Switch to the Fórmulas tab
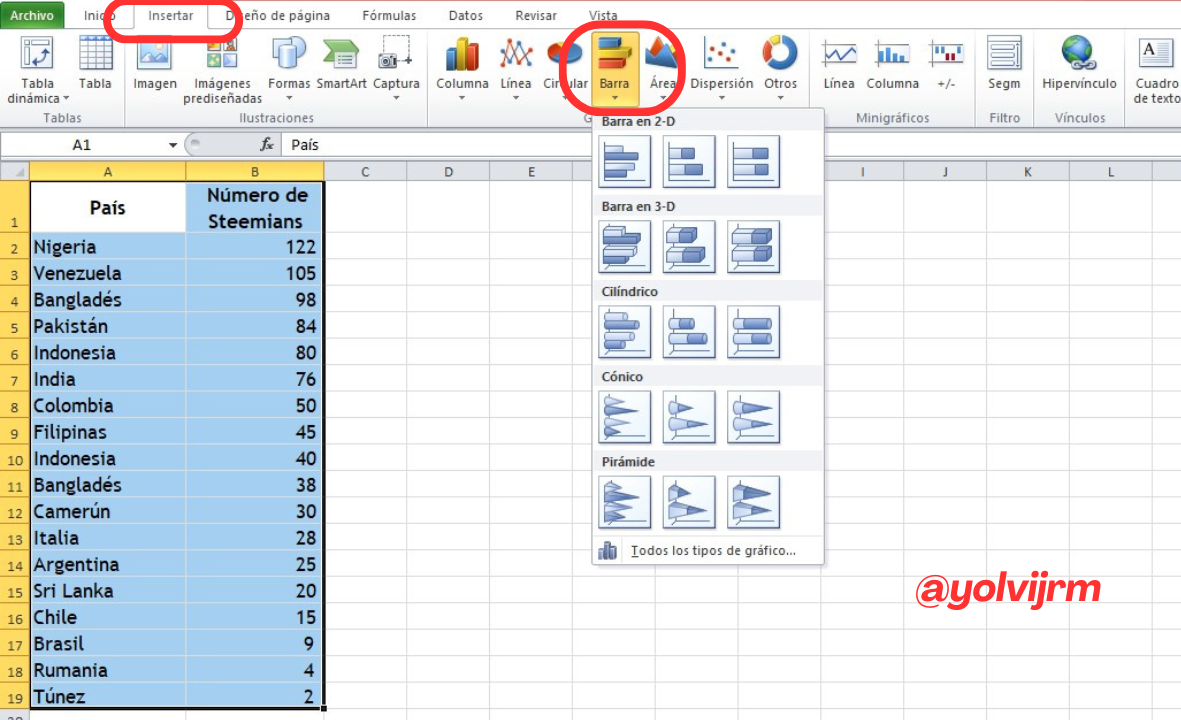1181x720 pixels. pos(389,15)
